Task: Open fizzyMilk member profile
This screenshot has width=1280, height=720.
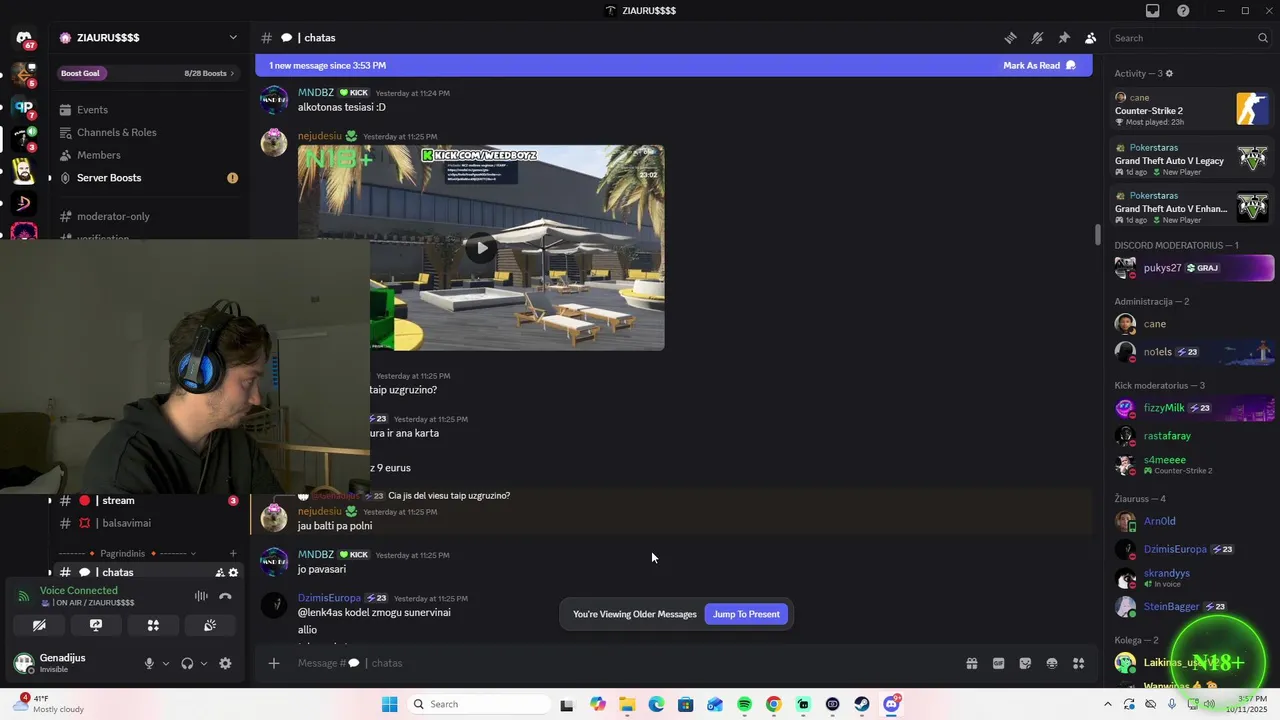Action: tap(1194, 408)
